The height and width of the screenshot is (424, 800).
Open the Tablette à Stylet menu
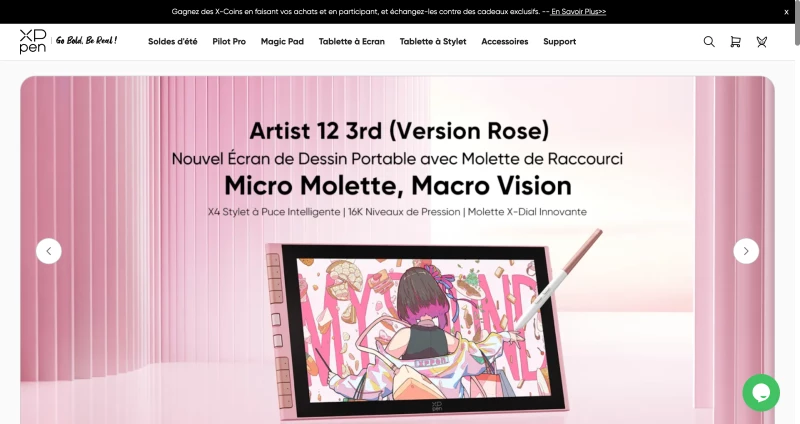[433, 42]
